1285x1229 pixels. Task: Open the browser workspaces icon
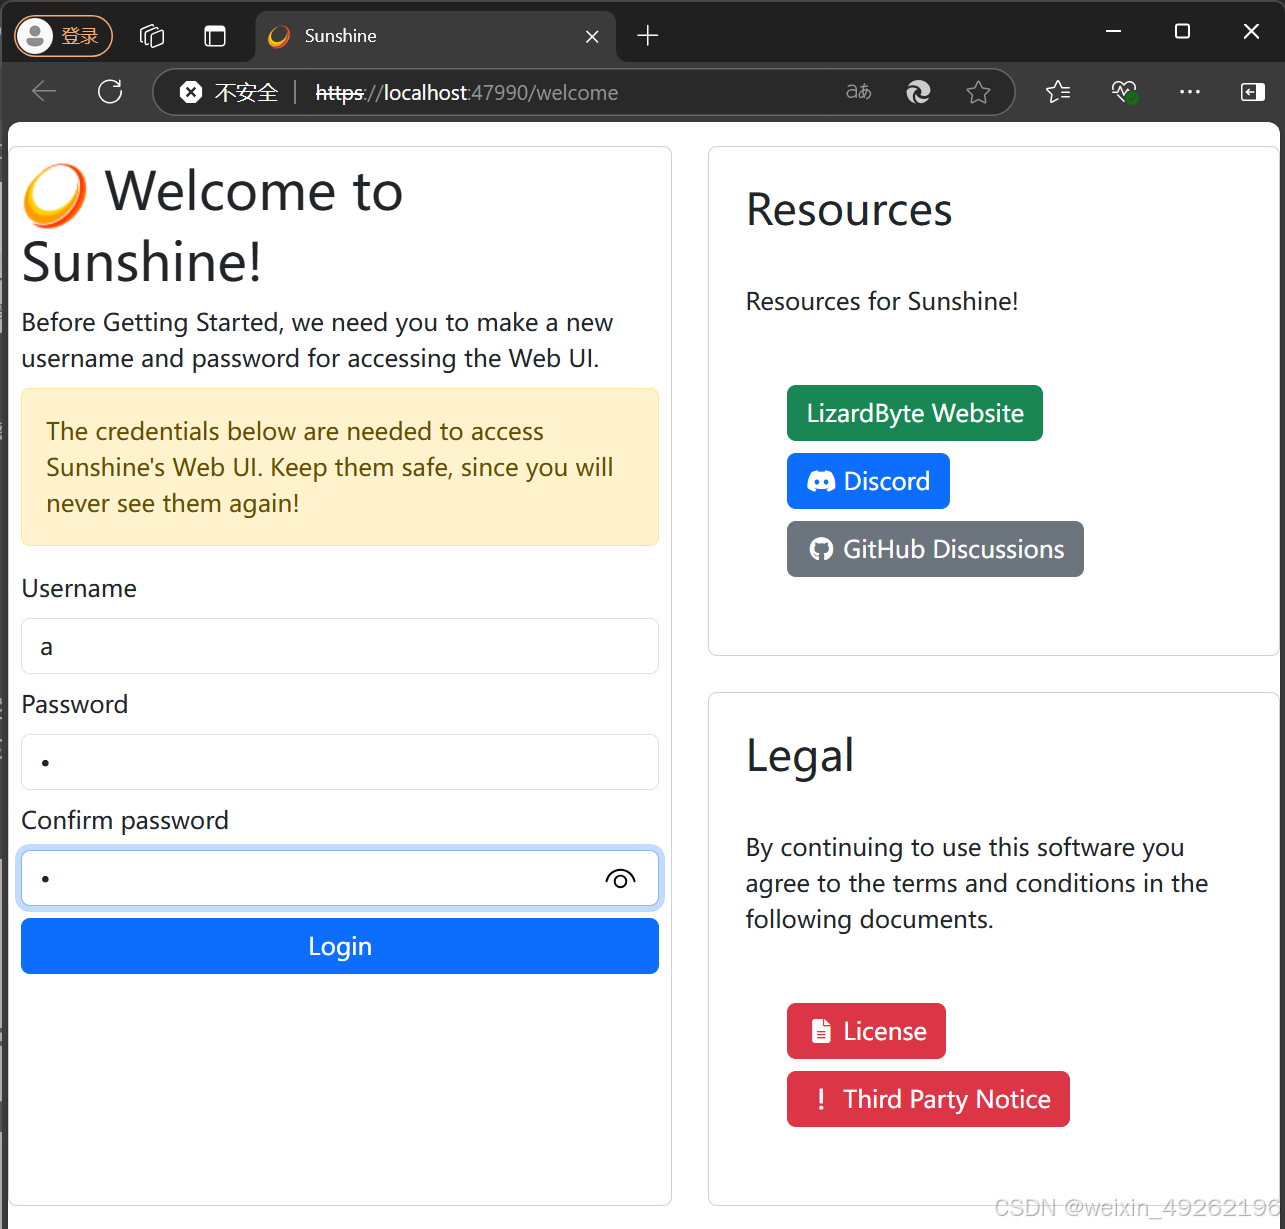click(152, 36)
